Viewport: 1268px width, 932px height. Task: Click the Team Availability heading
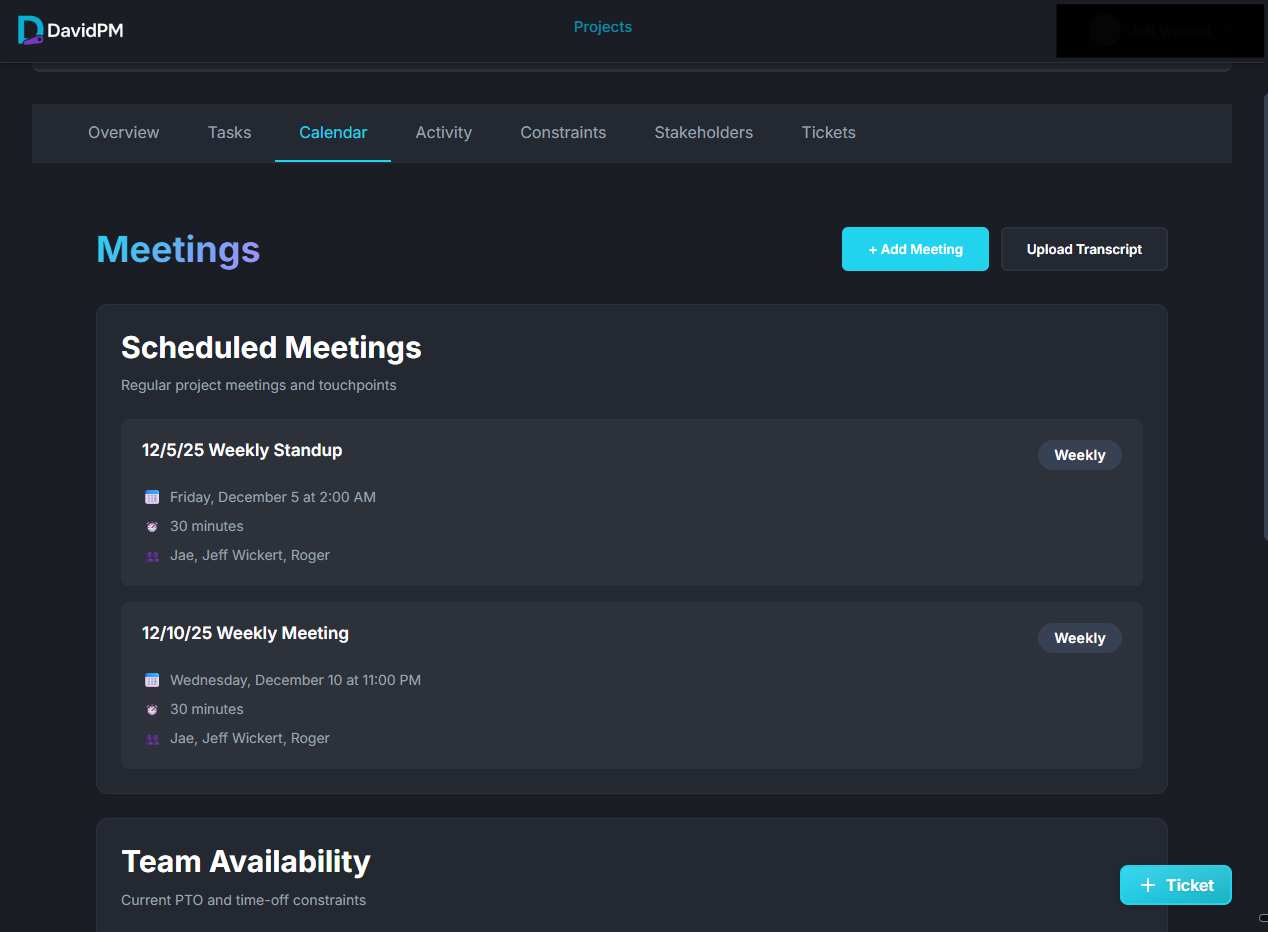(246, 861)
